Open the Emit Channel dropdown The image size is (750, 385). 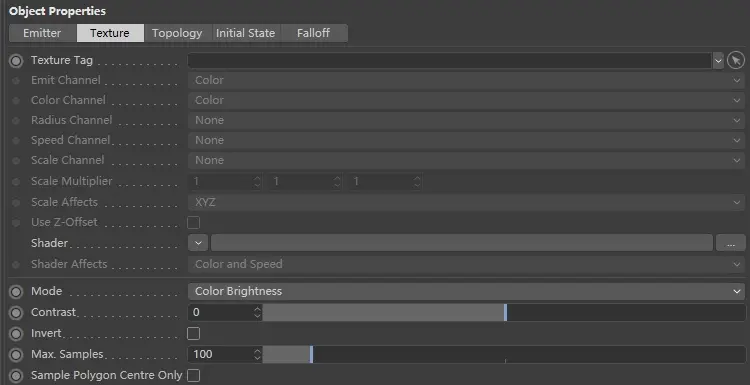pos(466,80)
